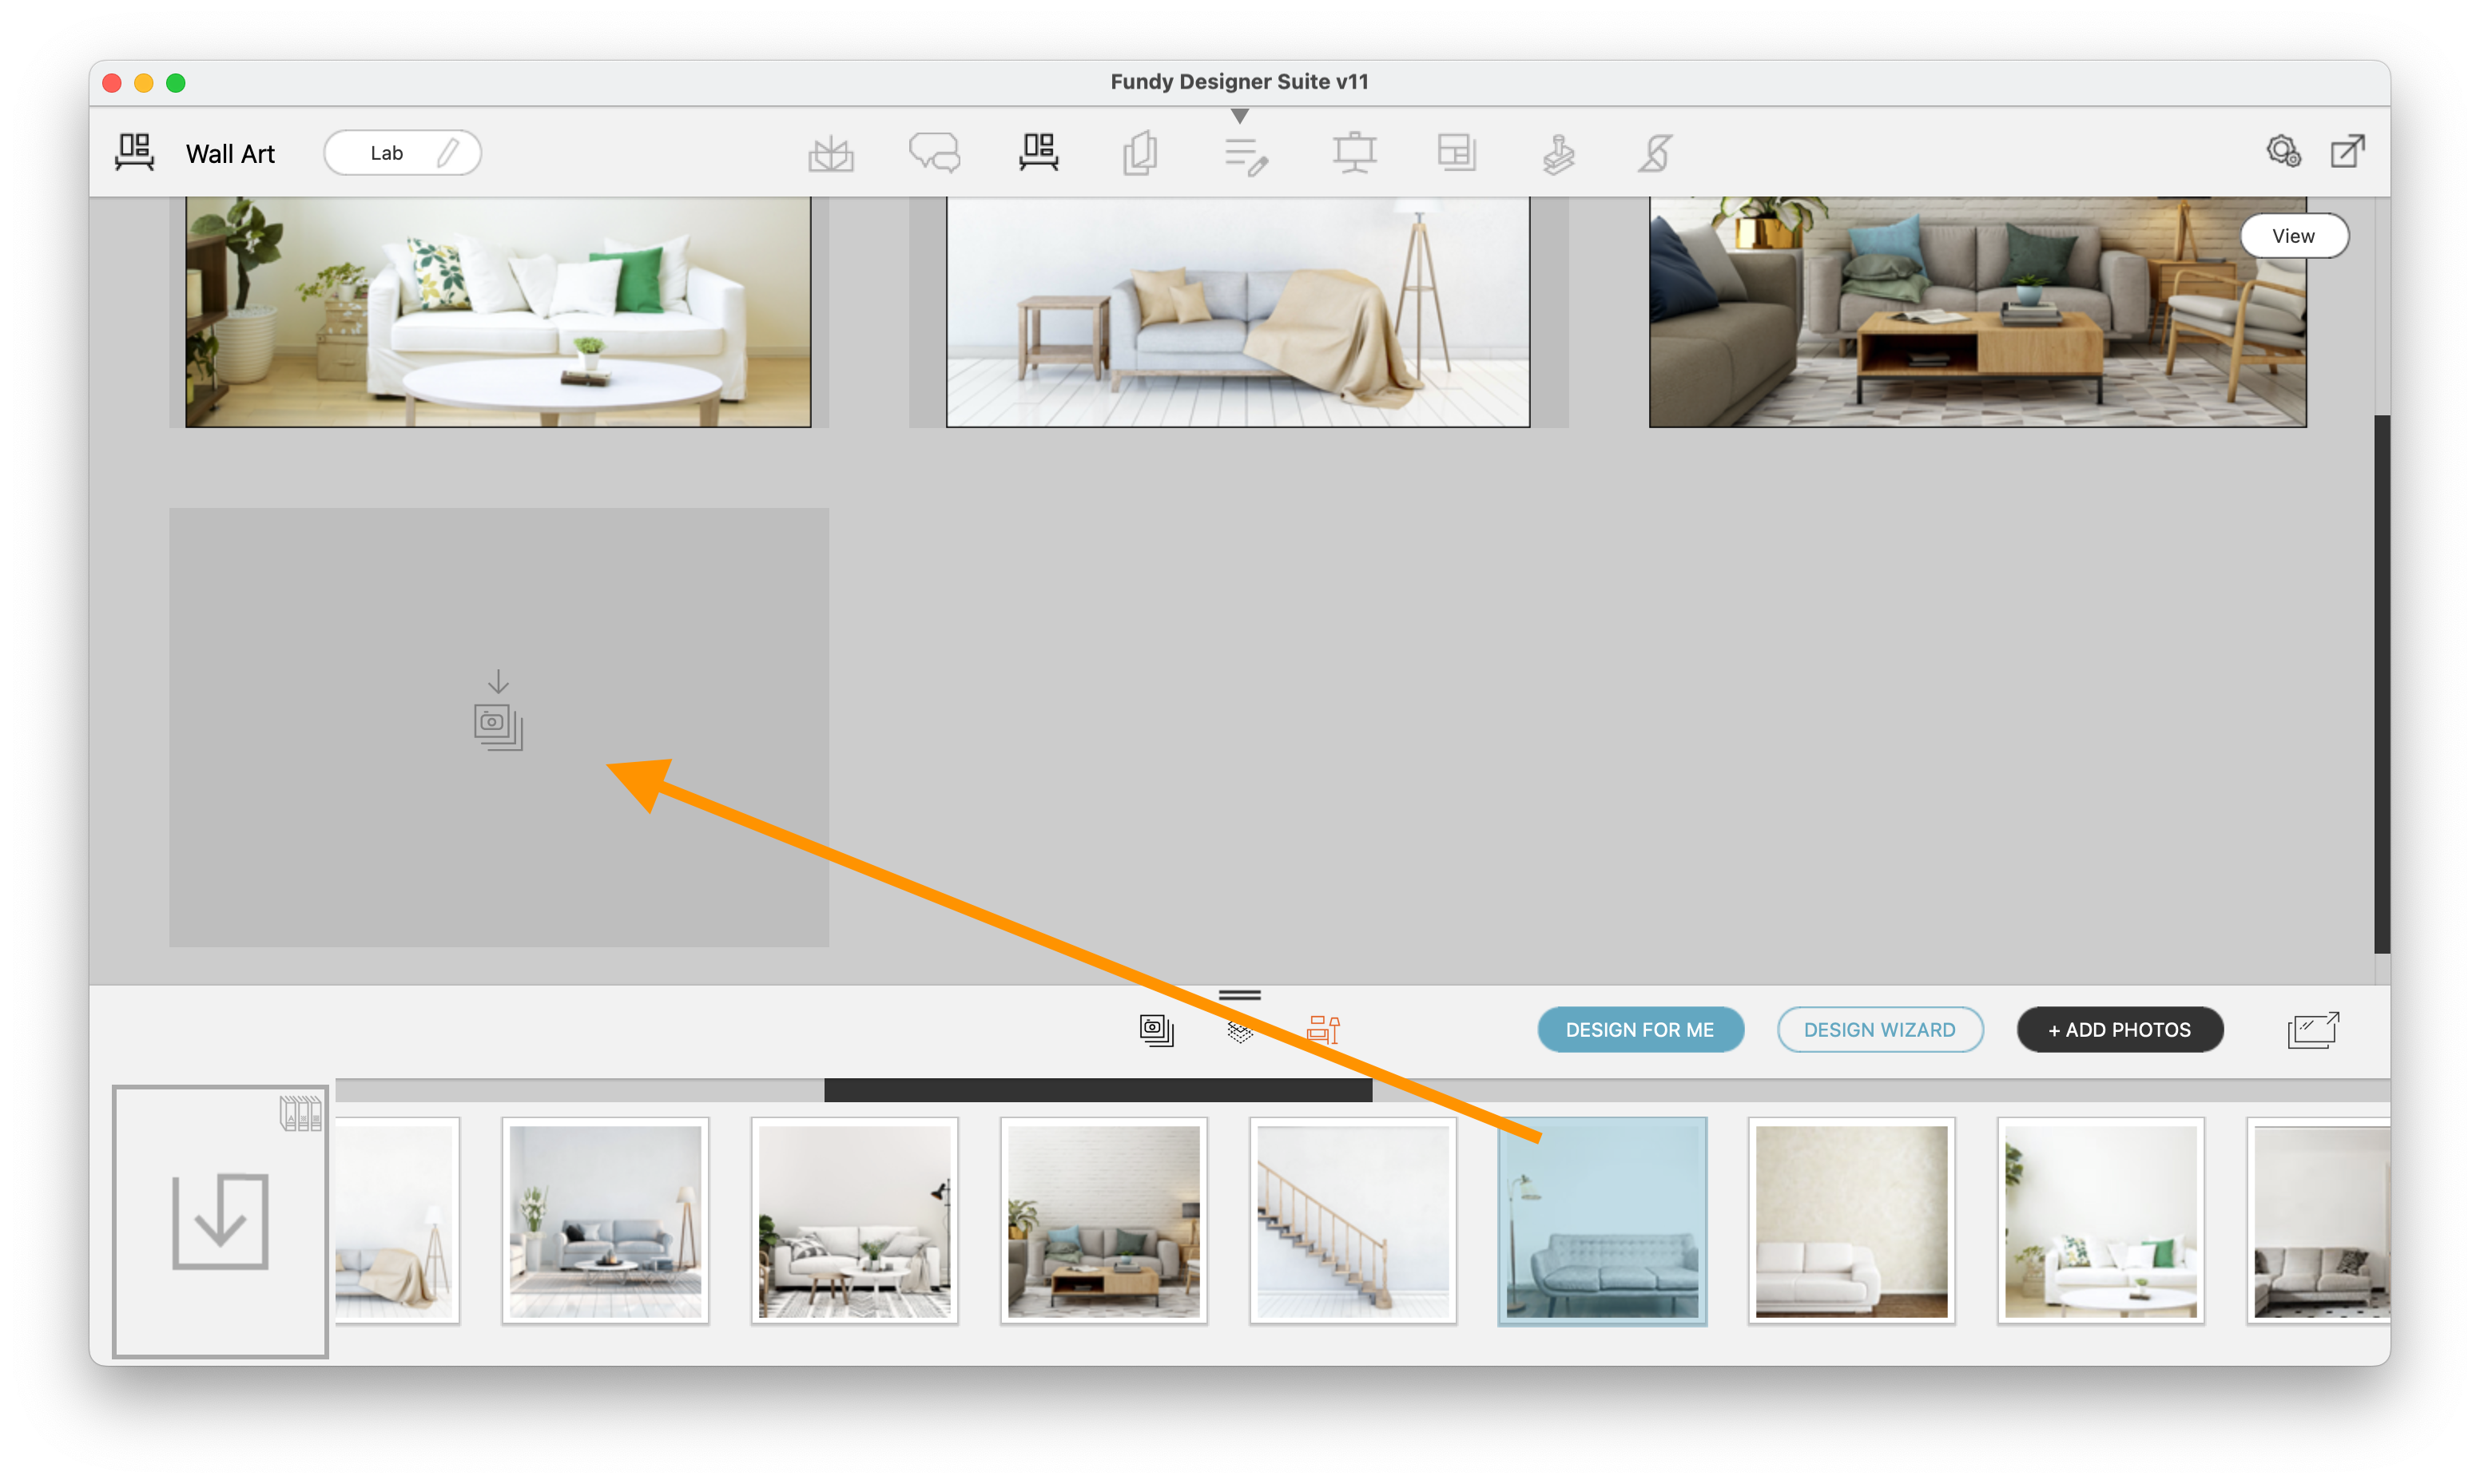Click the DESIGN FOR ME button
The width and height of the screenshot is (2480, 1484).
(x=1640, y=1030)
